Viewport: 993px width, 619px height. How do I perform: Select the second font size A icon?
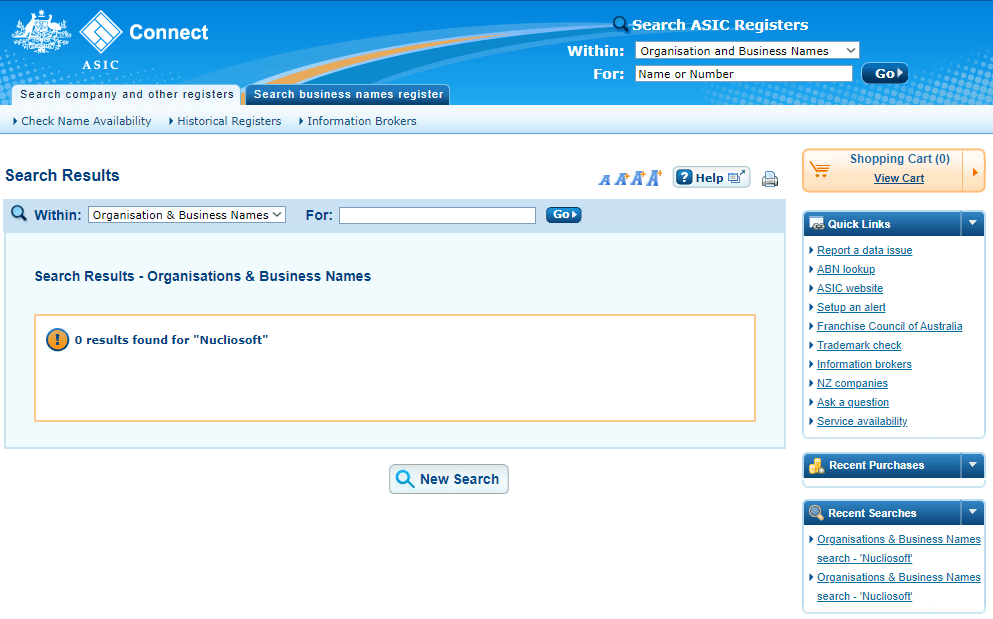click(x=621, y=179)
